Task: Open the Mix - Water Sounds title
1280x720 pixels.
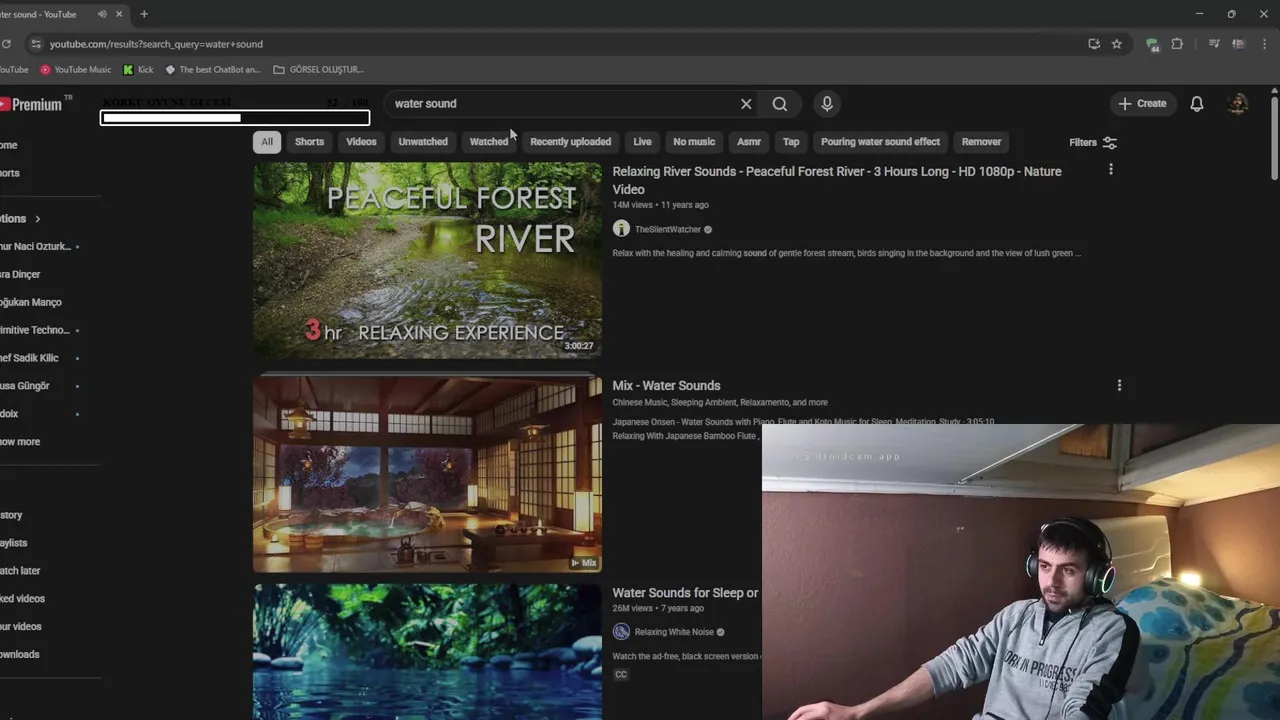Action: pyautogui.click(x=666, y=386)
